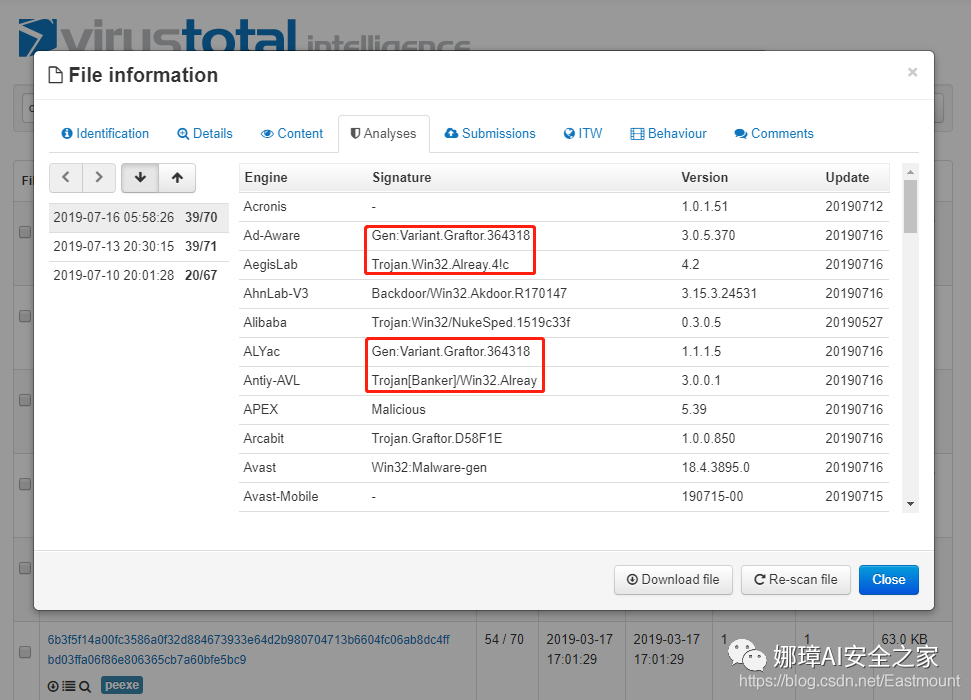Open the 6b3f5f14a00fc... hash link in background
Image resolution: width=971 pixels, height=700 pixels.
coord(248,640)
